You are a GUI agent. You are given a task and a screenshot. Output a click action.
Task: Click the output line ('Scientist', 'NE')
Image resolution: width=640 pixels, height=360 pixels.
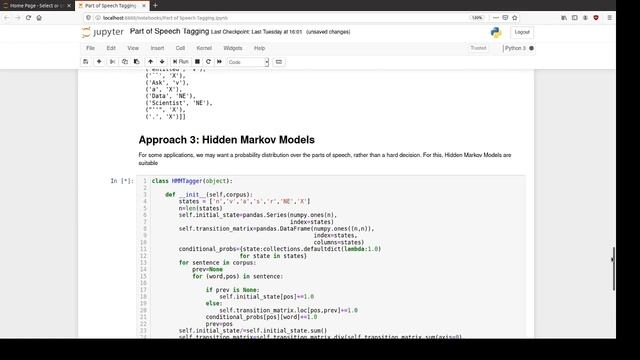click(179, 103)
